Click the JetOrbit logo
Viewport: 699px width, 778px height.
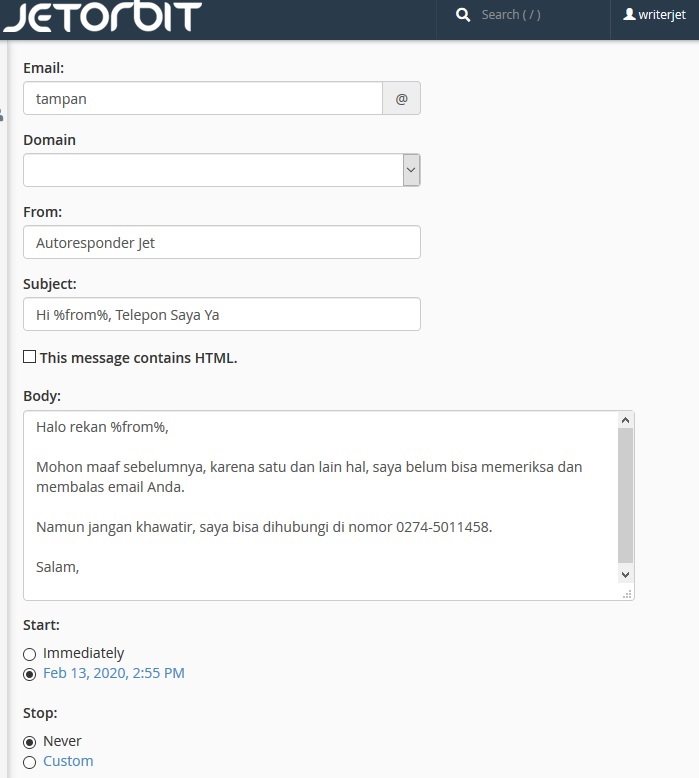tap(103, 16)
